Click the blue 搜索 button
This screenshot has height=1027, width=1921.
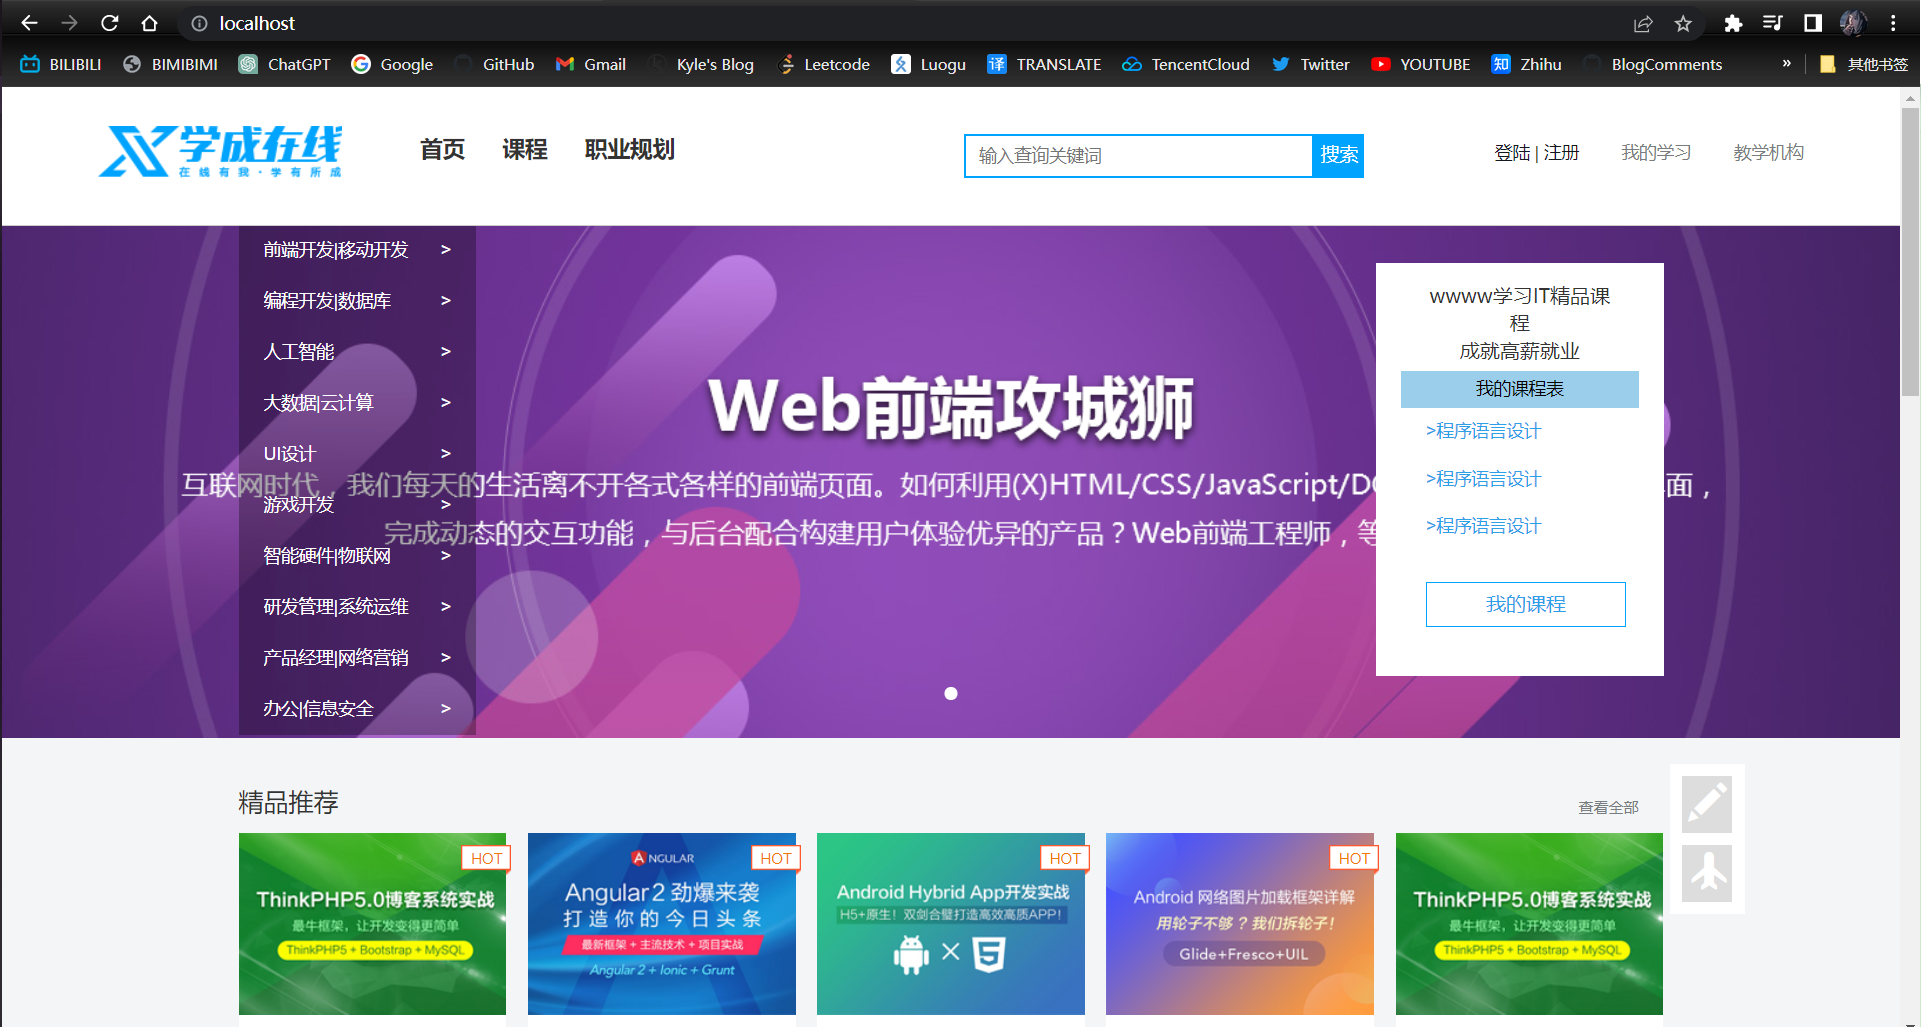(1338, 156)
